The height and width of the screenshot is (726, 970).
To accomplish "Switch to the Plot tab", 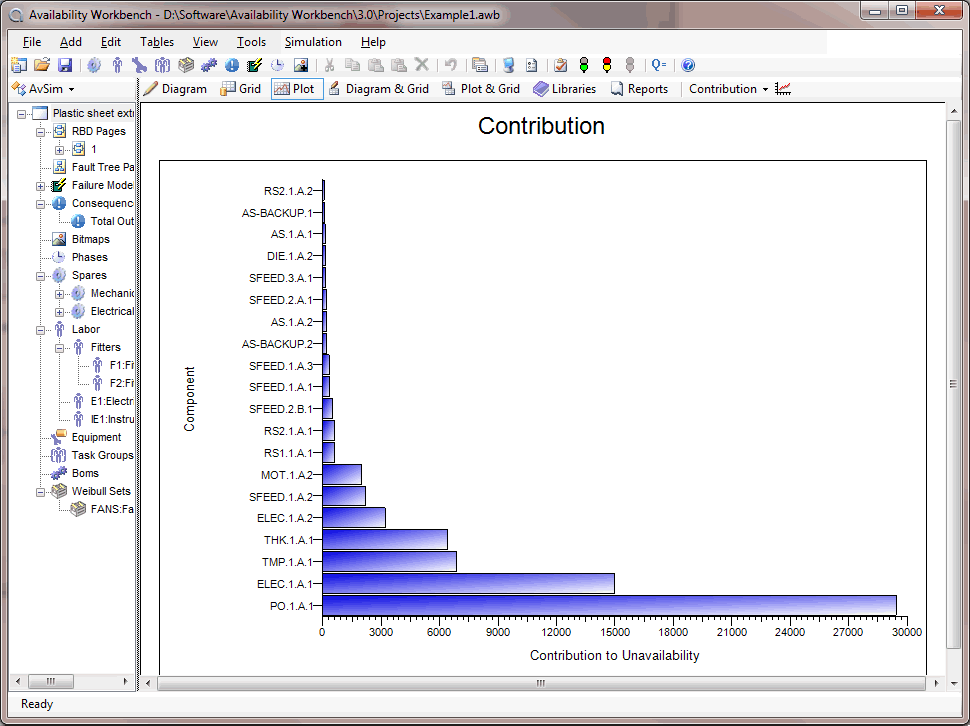I will [x=295, y=88].
